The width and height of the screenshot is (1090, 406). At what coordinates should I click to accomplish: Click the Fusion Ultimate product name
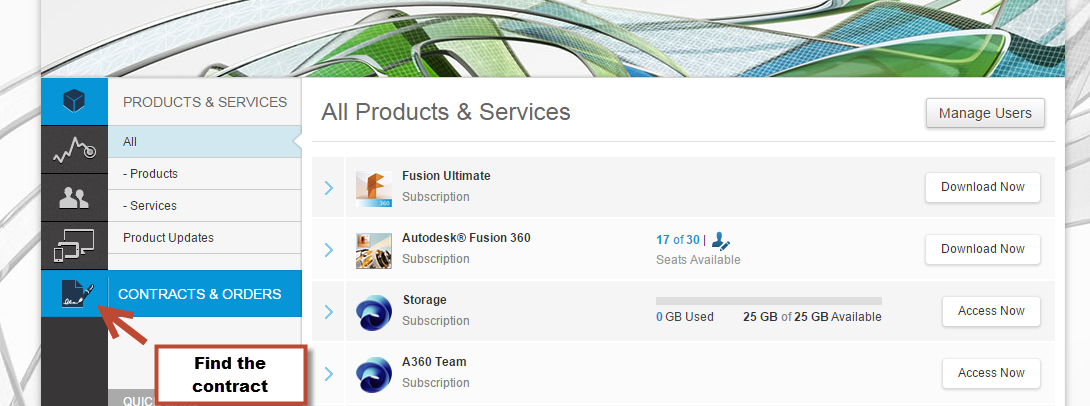[446, 176]
